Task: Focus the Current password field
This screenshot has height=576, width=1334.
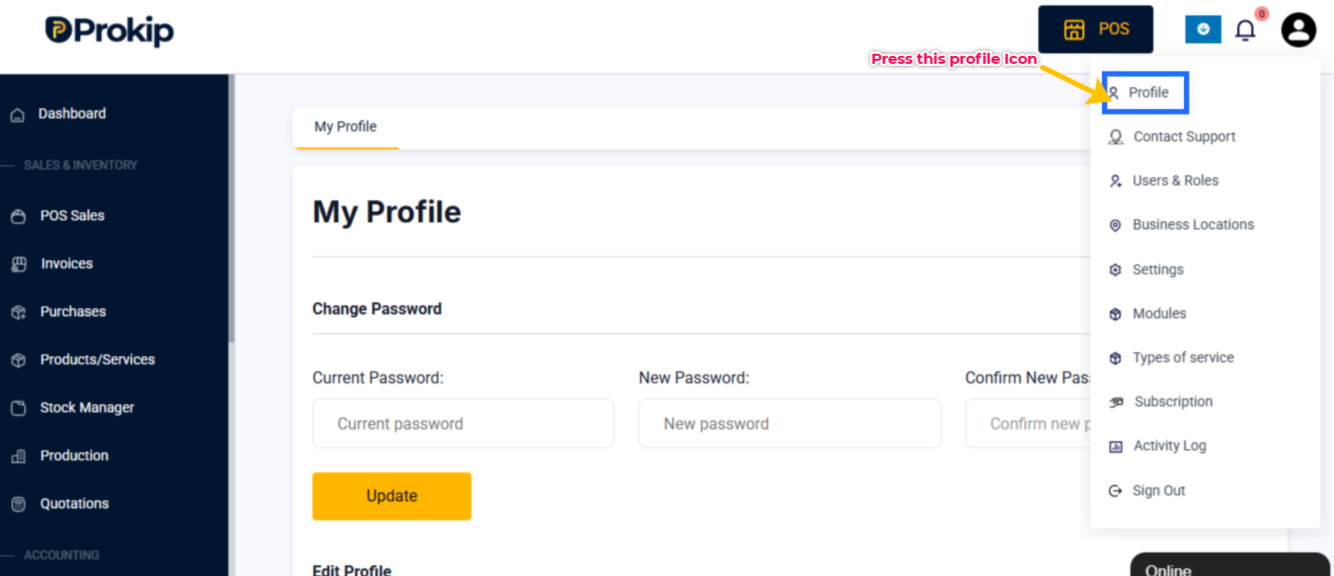Action: click(x=463, y=424)
